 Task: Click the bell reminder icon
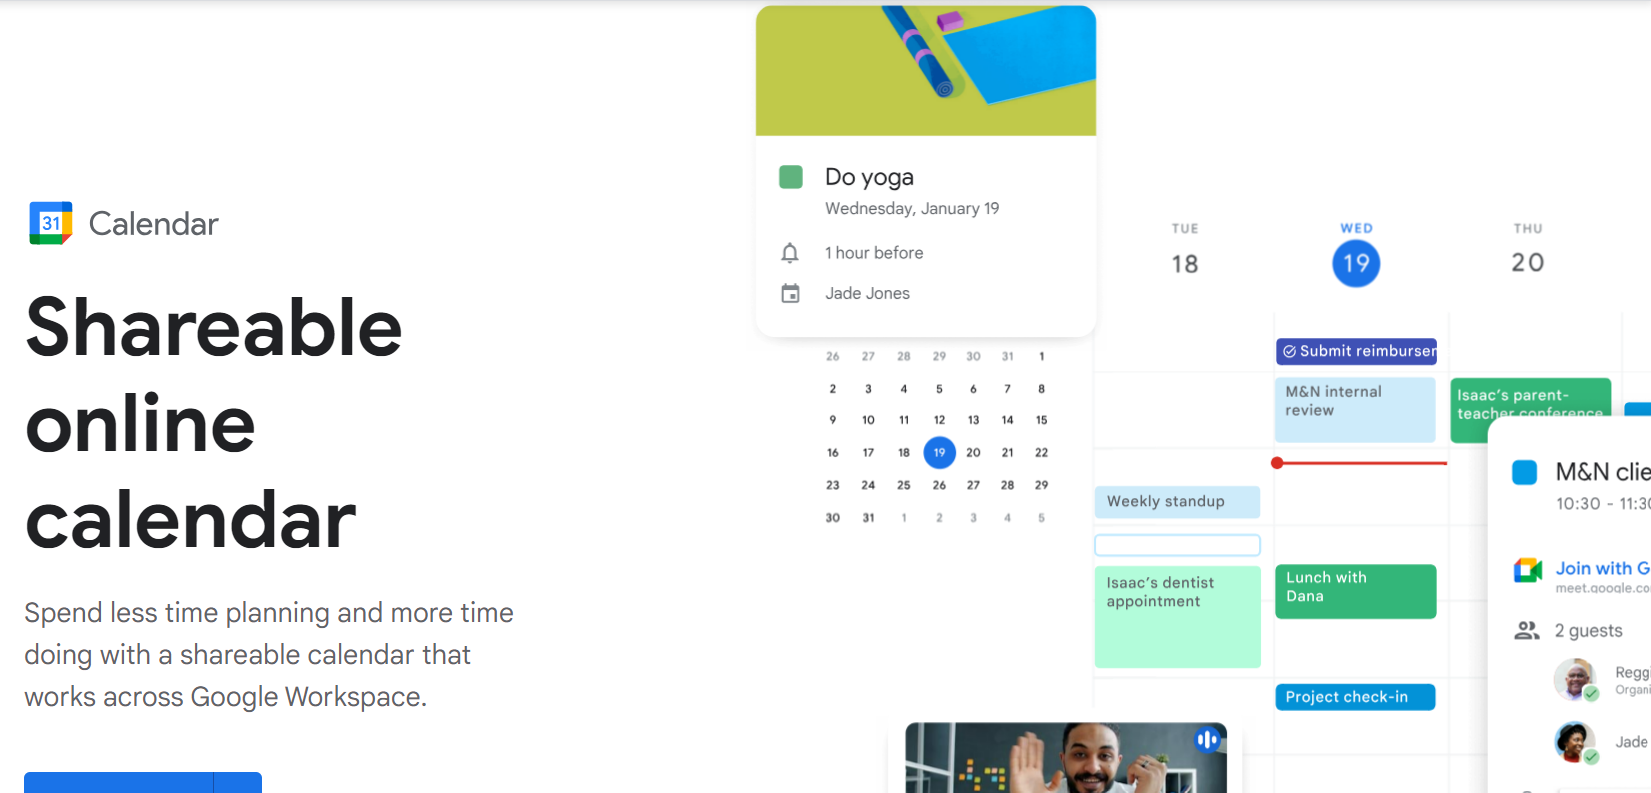790,253
